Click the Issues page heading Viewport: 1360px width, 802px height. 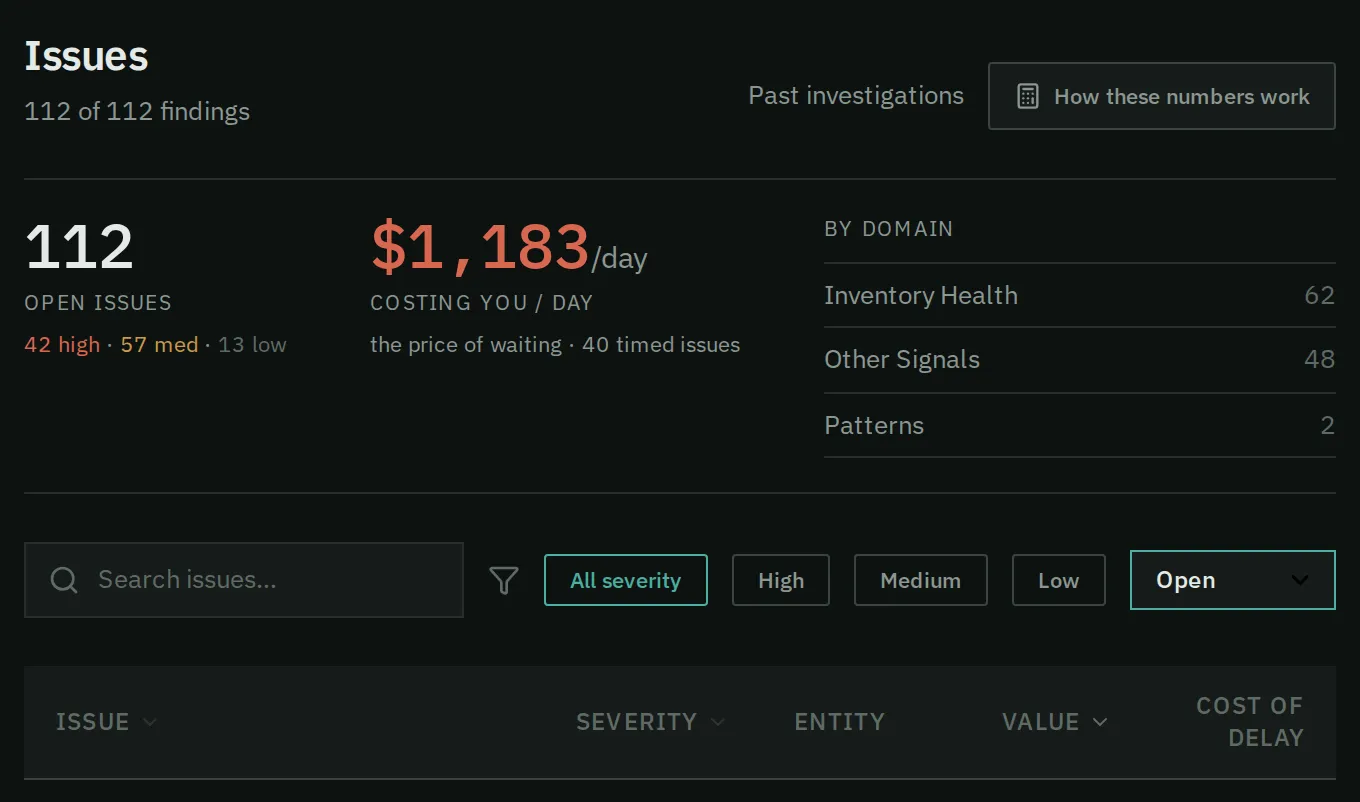tap(87, 56)
